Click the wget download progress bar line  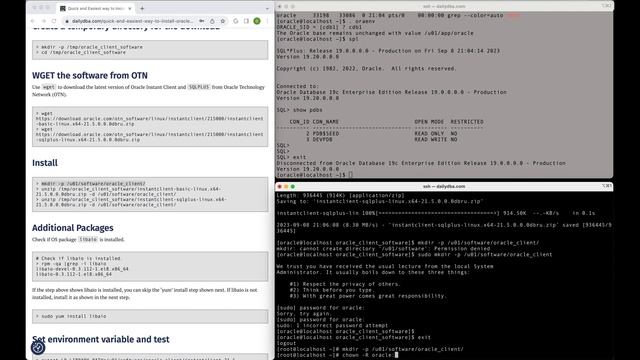(436, 213)
